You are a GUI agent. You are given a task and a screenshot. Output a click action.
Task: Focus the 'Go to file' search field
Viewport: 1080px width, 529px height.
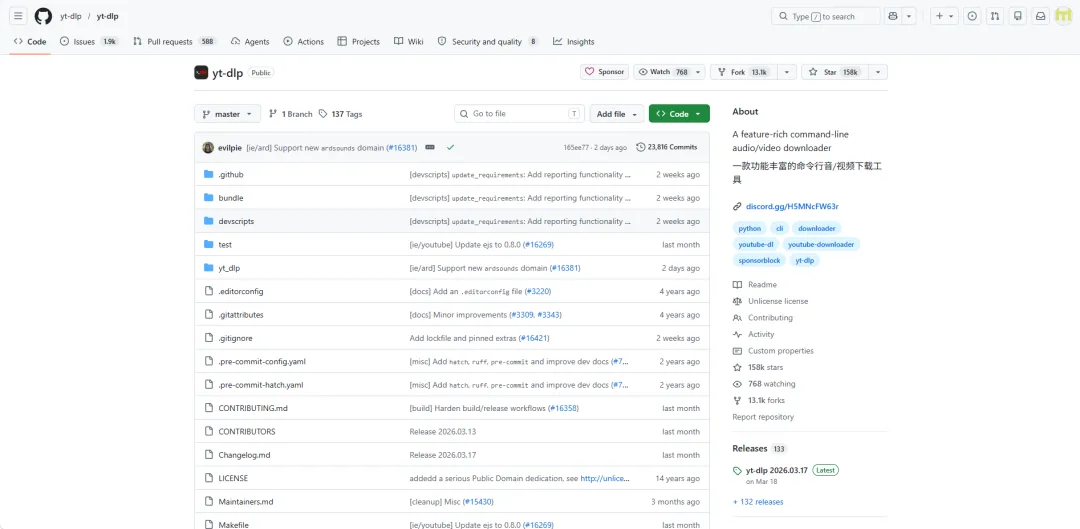(x=519, y=114)
